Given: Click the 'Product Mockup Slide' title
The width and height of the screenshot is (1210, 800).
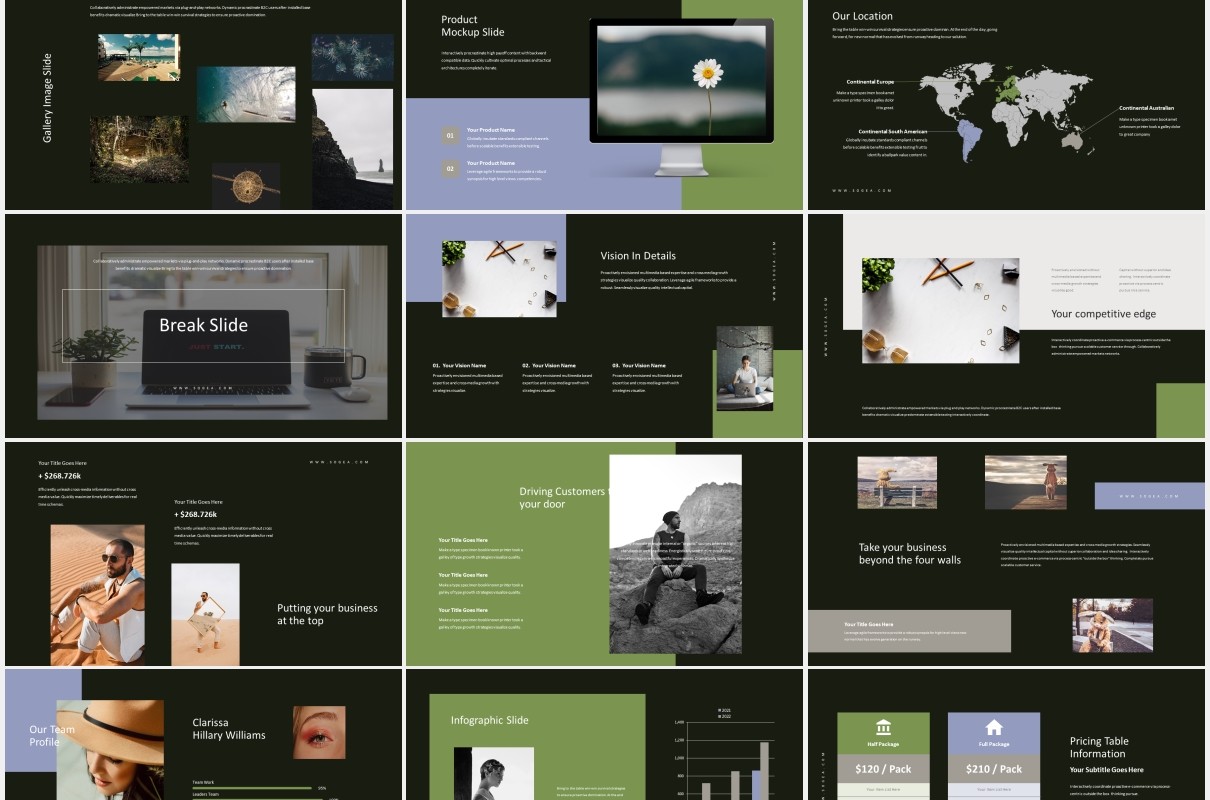Looking at the screenshot, I should (x=473, y=26).
